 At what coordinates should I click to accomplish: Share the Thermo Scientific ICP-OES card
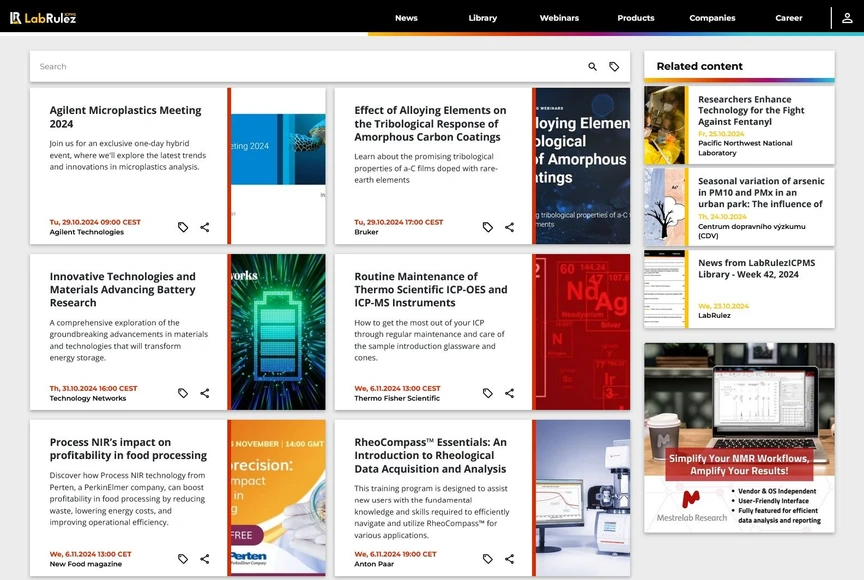509,393
